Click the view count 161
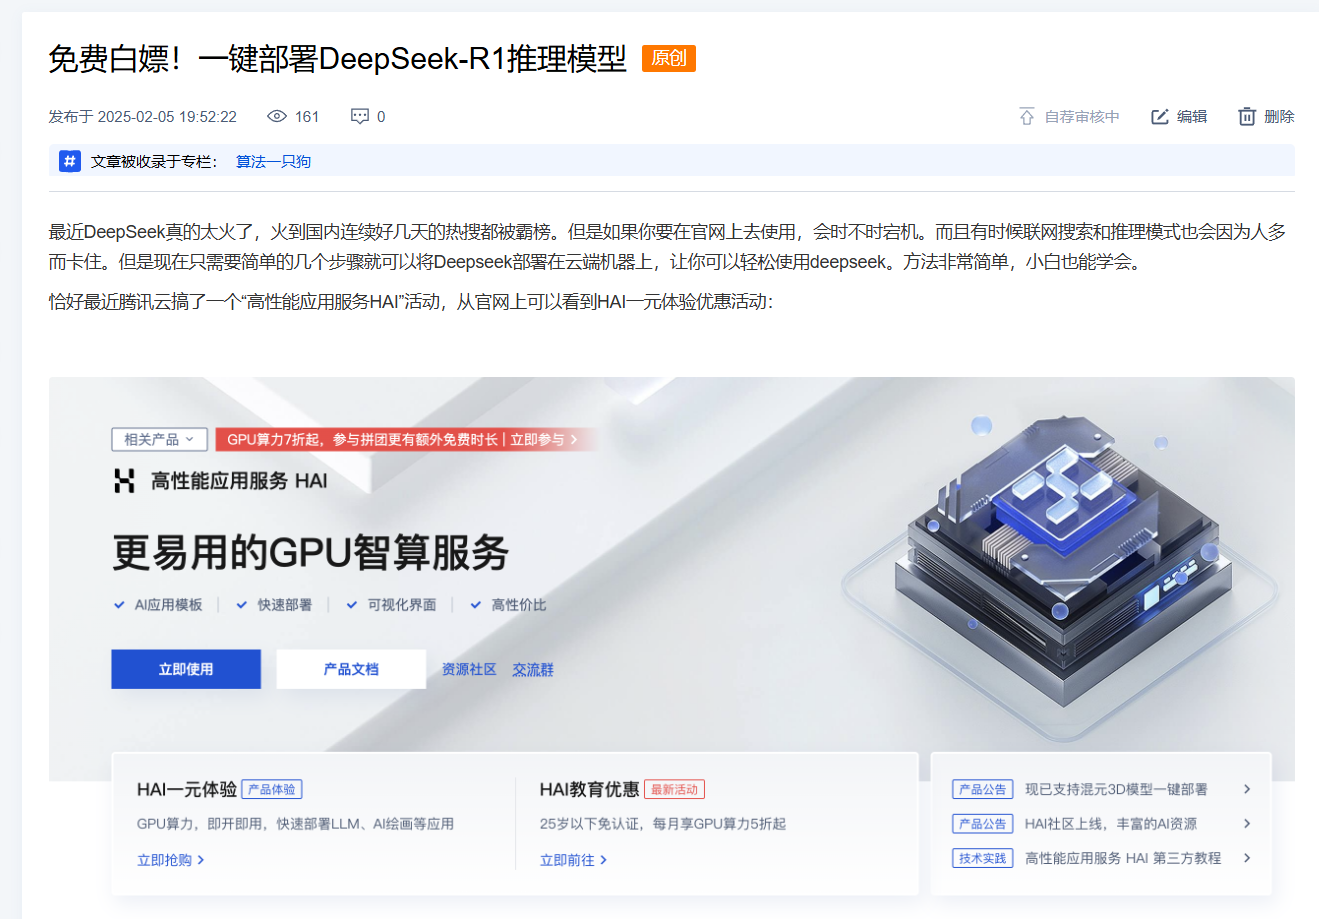This screenshot has width=1319, height=919. [x=307, y=117]
